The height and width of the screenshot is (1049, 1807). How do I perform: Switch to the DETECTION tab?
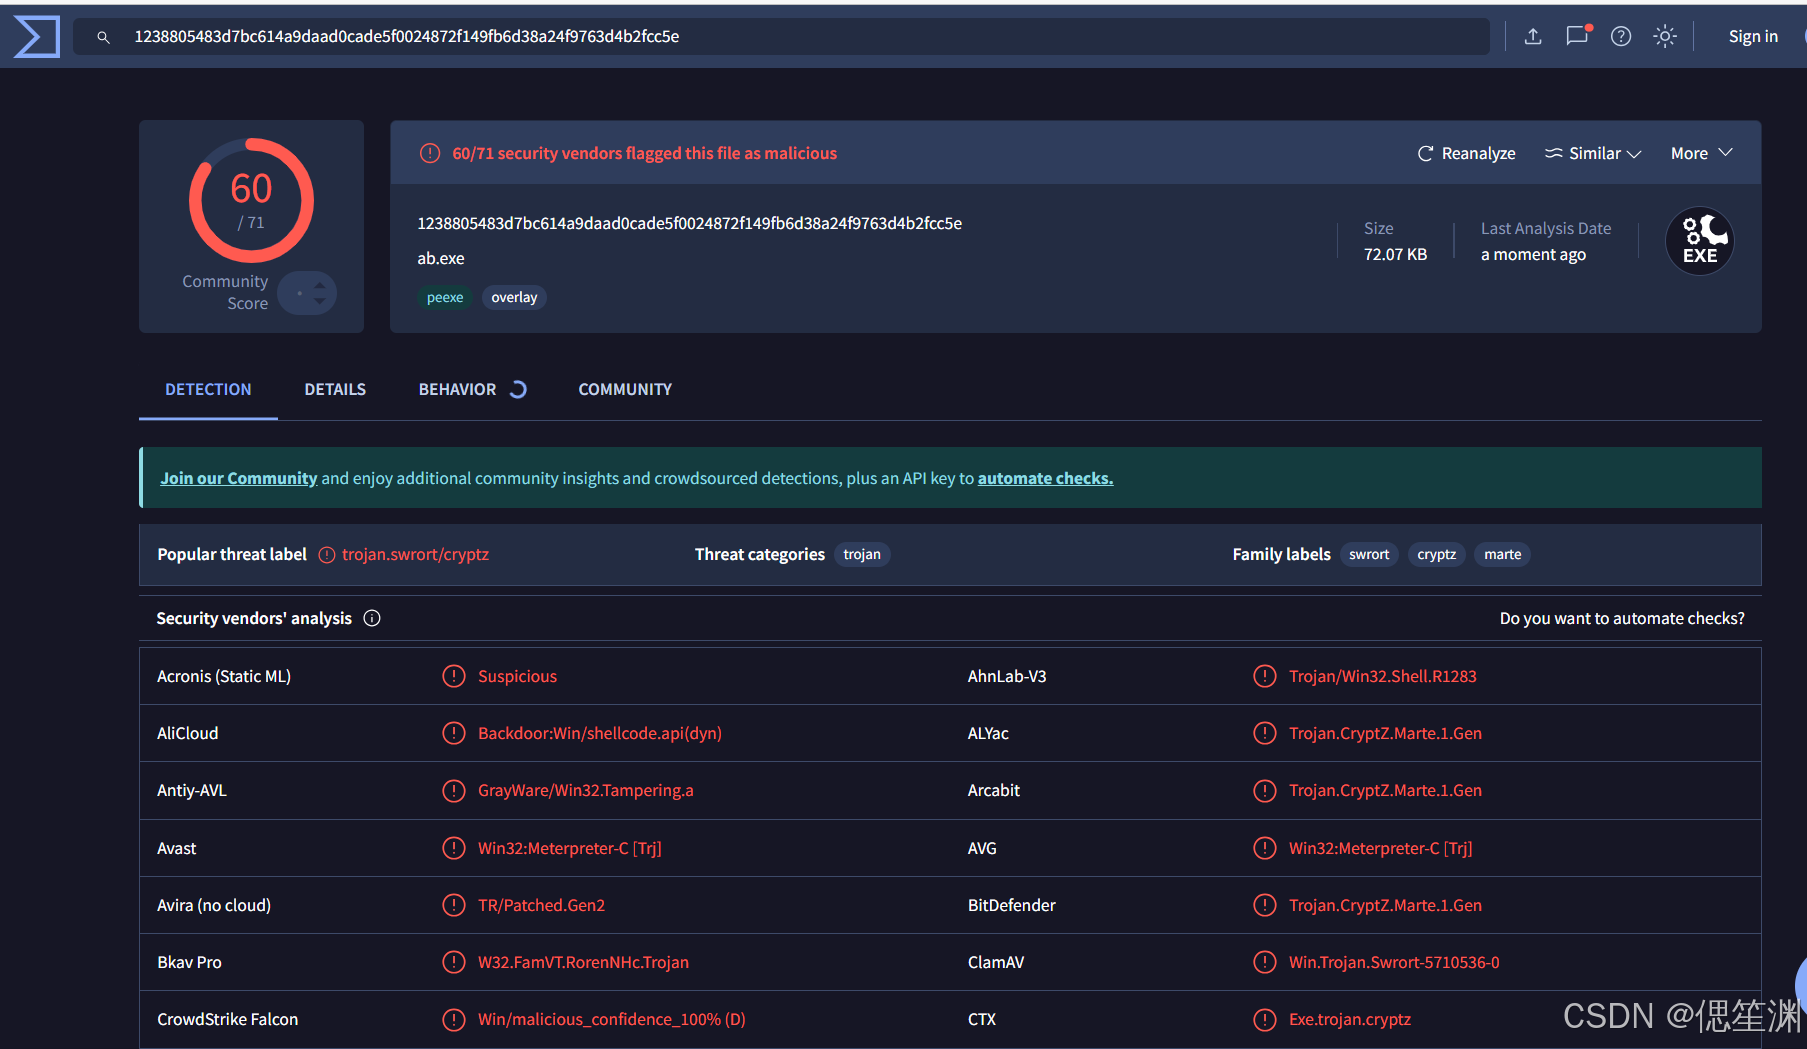click(x=208, y=389)
